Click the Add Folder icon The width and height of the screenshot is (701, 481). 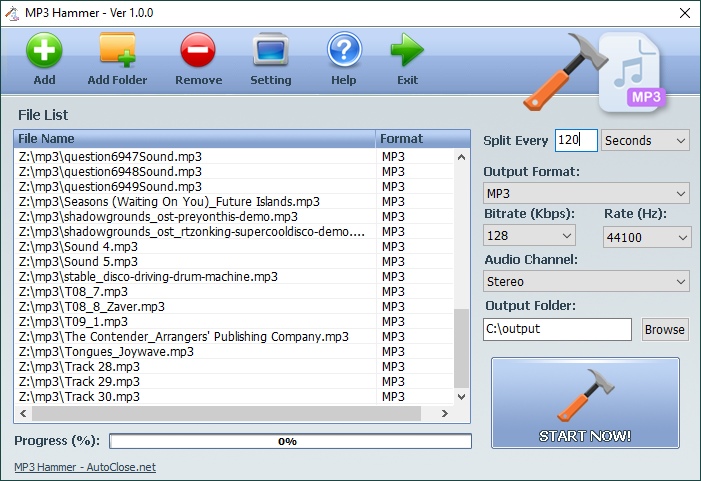pyautogui.click(x=117, y=50)
